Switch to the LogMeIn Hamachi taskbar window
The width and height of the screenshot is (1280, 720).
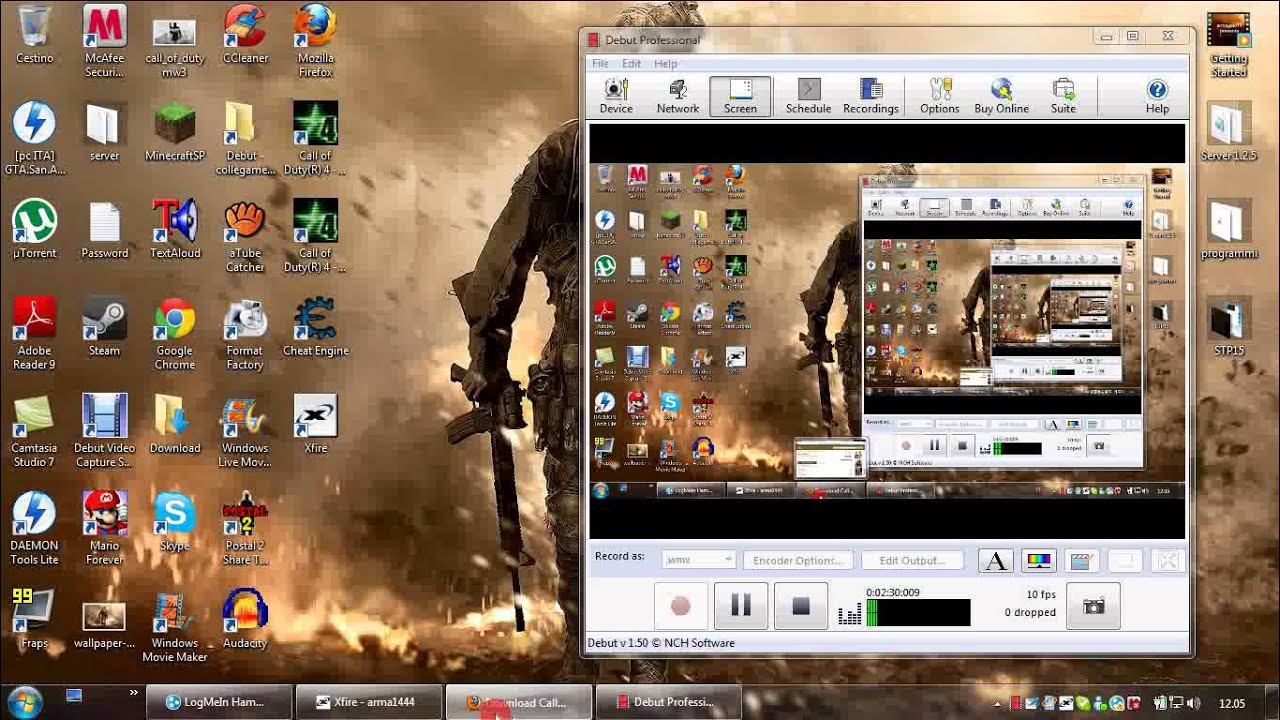[x=220, y=702]
